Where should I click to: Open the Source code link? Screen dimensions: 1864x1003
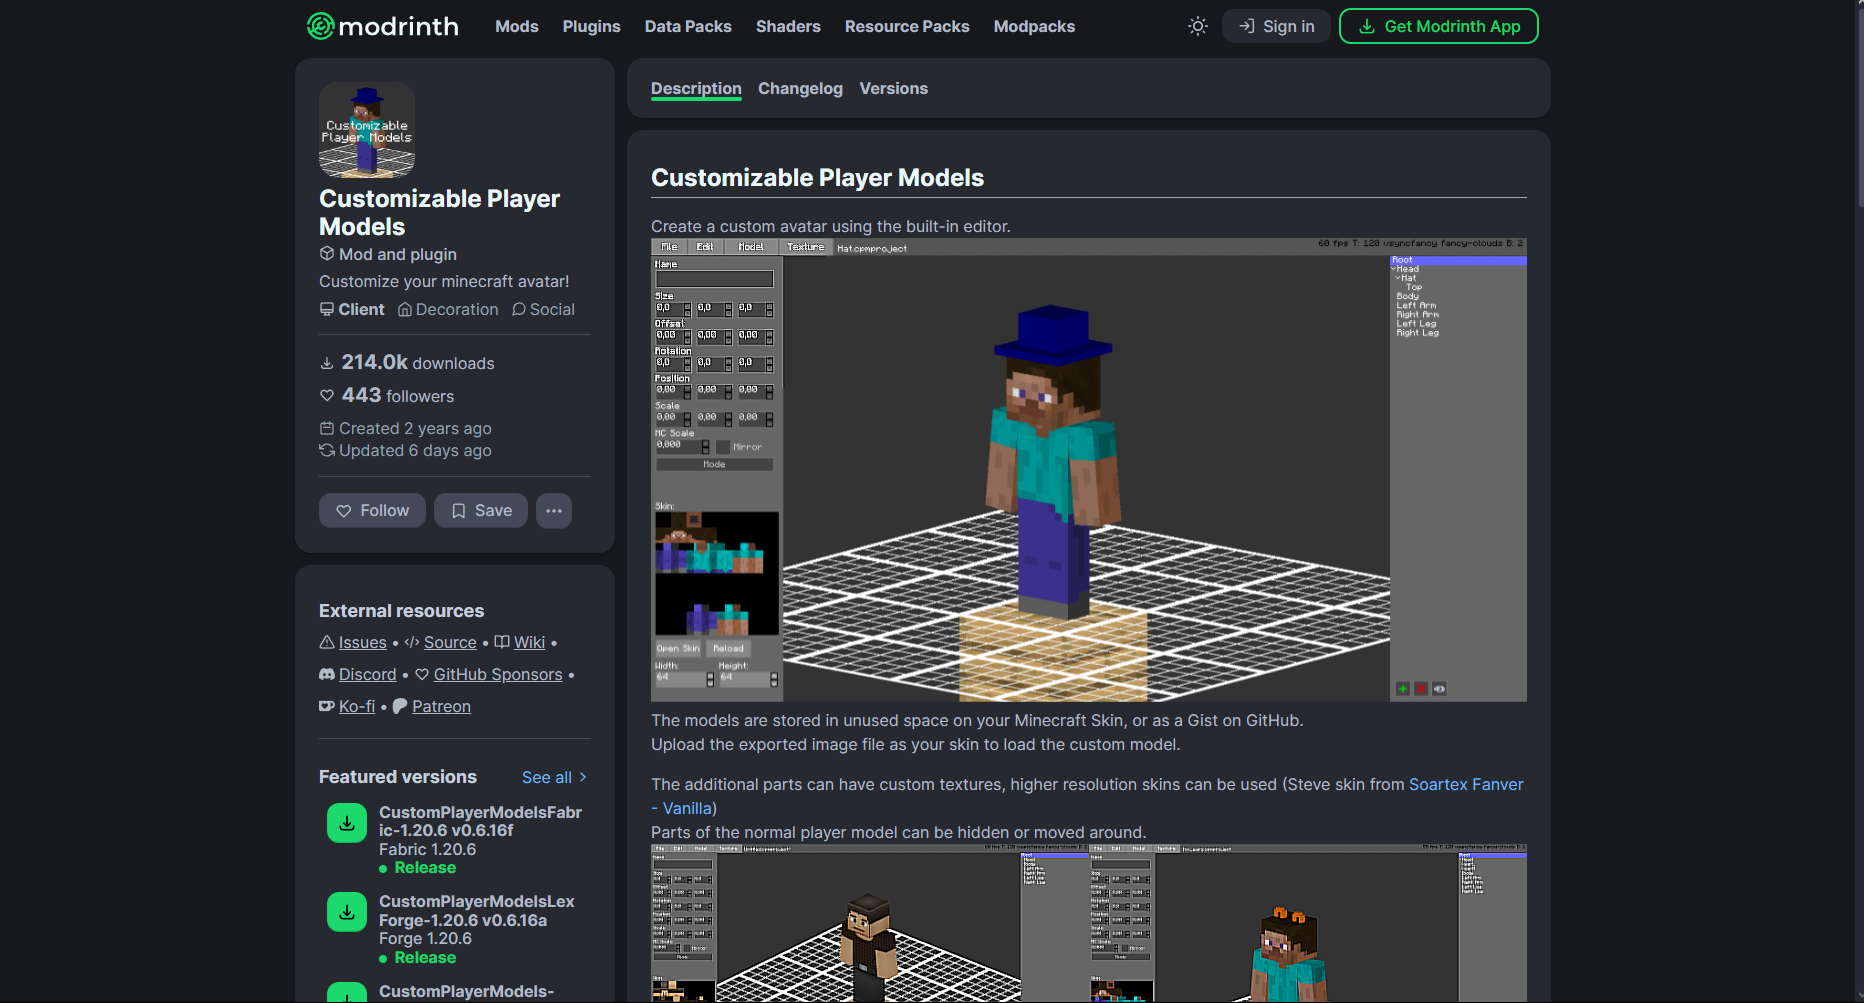[x=450, y=642]
